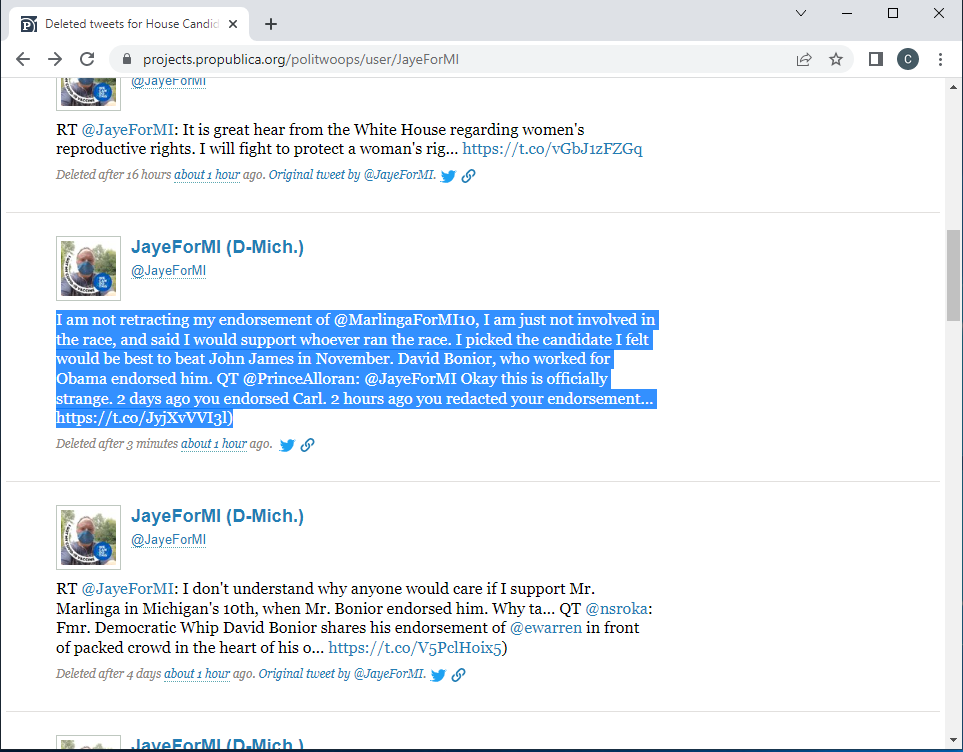
Task: Open the Chrome profile avatar C
Action: tap(908, 59)
